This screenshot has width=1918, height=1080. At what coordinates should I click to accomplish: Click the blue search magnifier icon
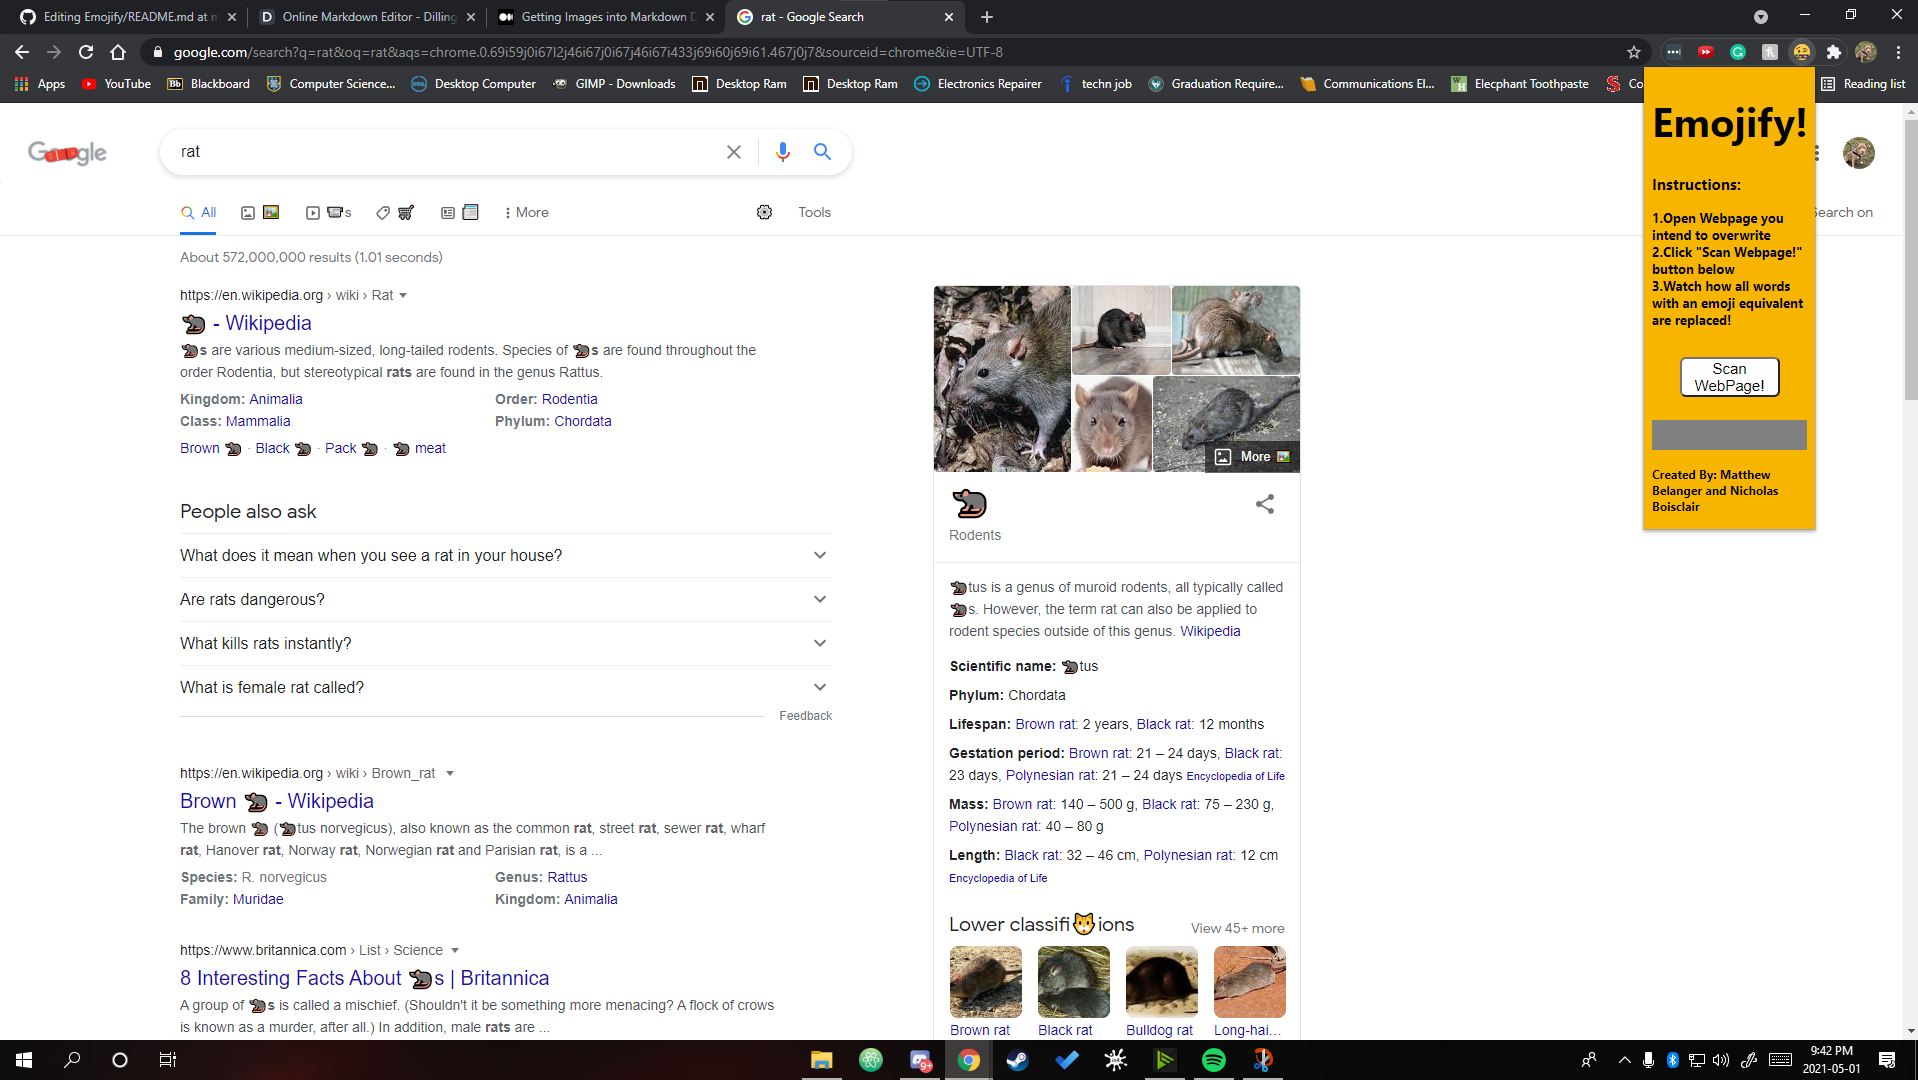click(822, 151)
